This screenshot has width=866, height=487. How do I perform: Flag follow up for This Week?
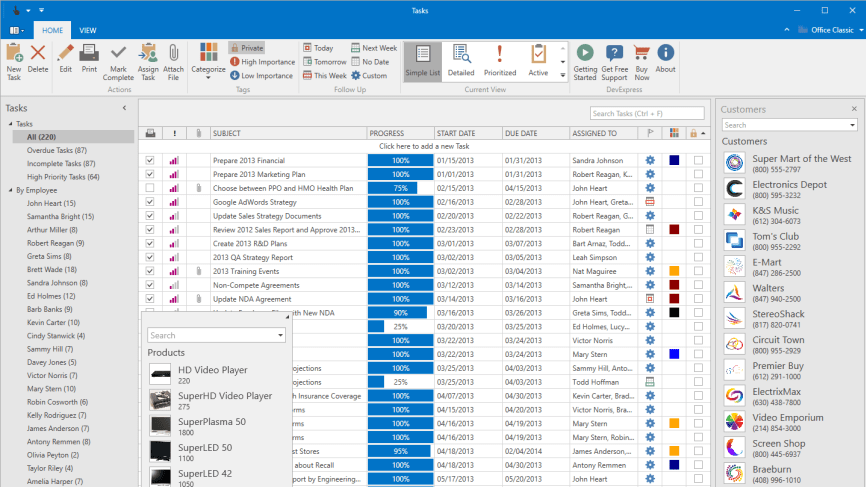click(325, 76)
